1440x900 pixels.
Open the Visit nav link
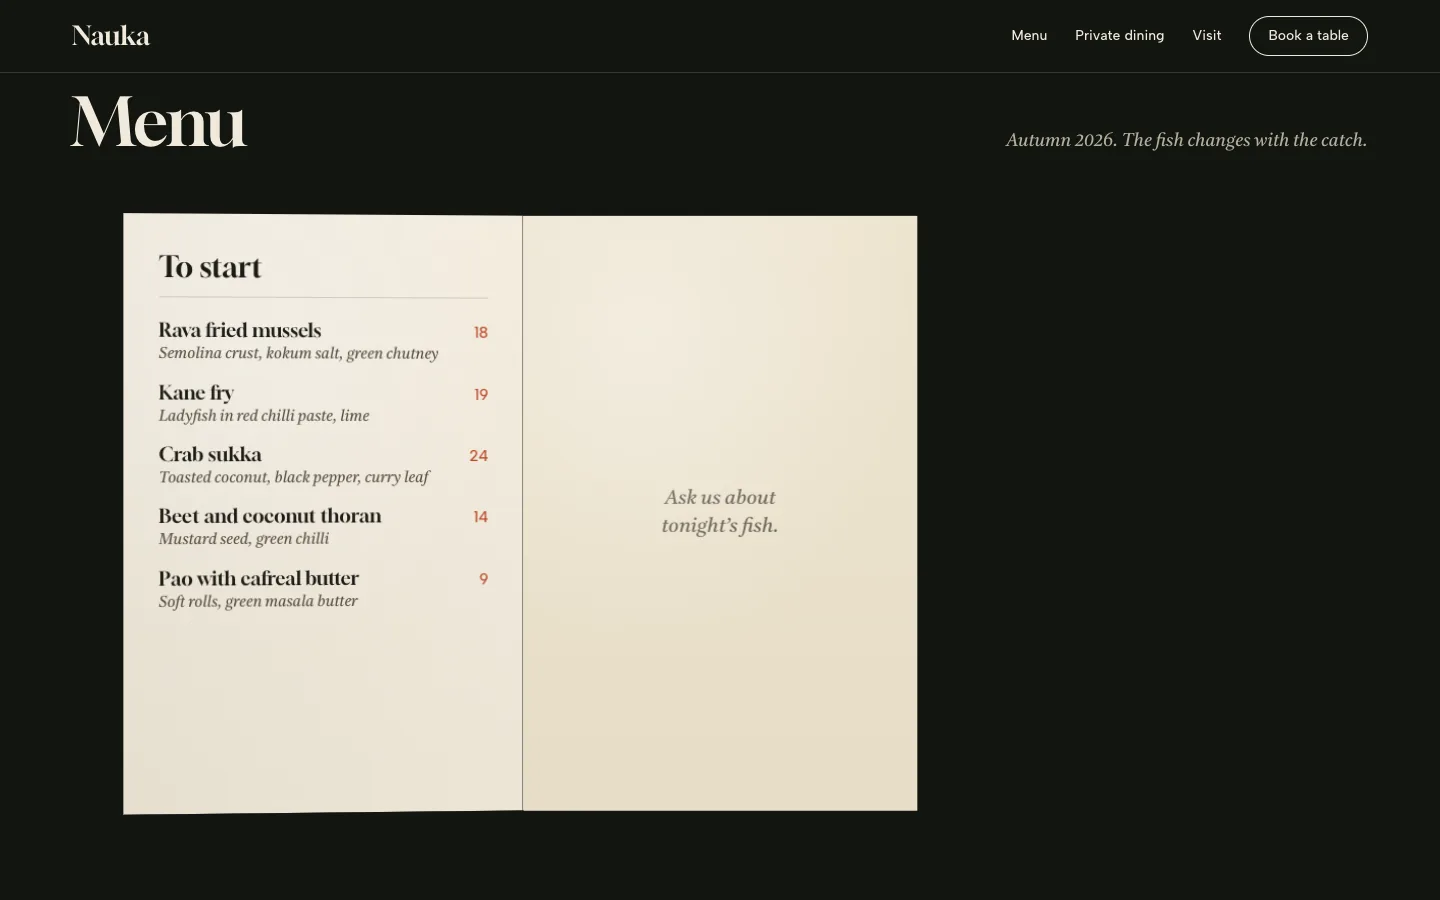click(1207, 35)
